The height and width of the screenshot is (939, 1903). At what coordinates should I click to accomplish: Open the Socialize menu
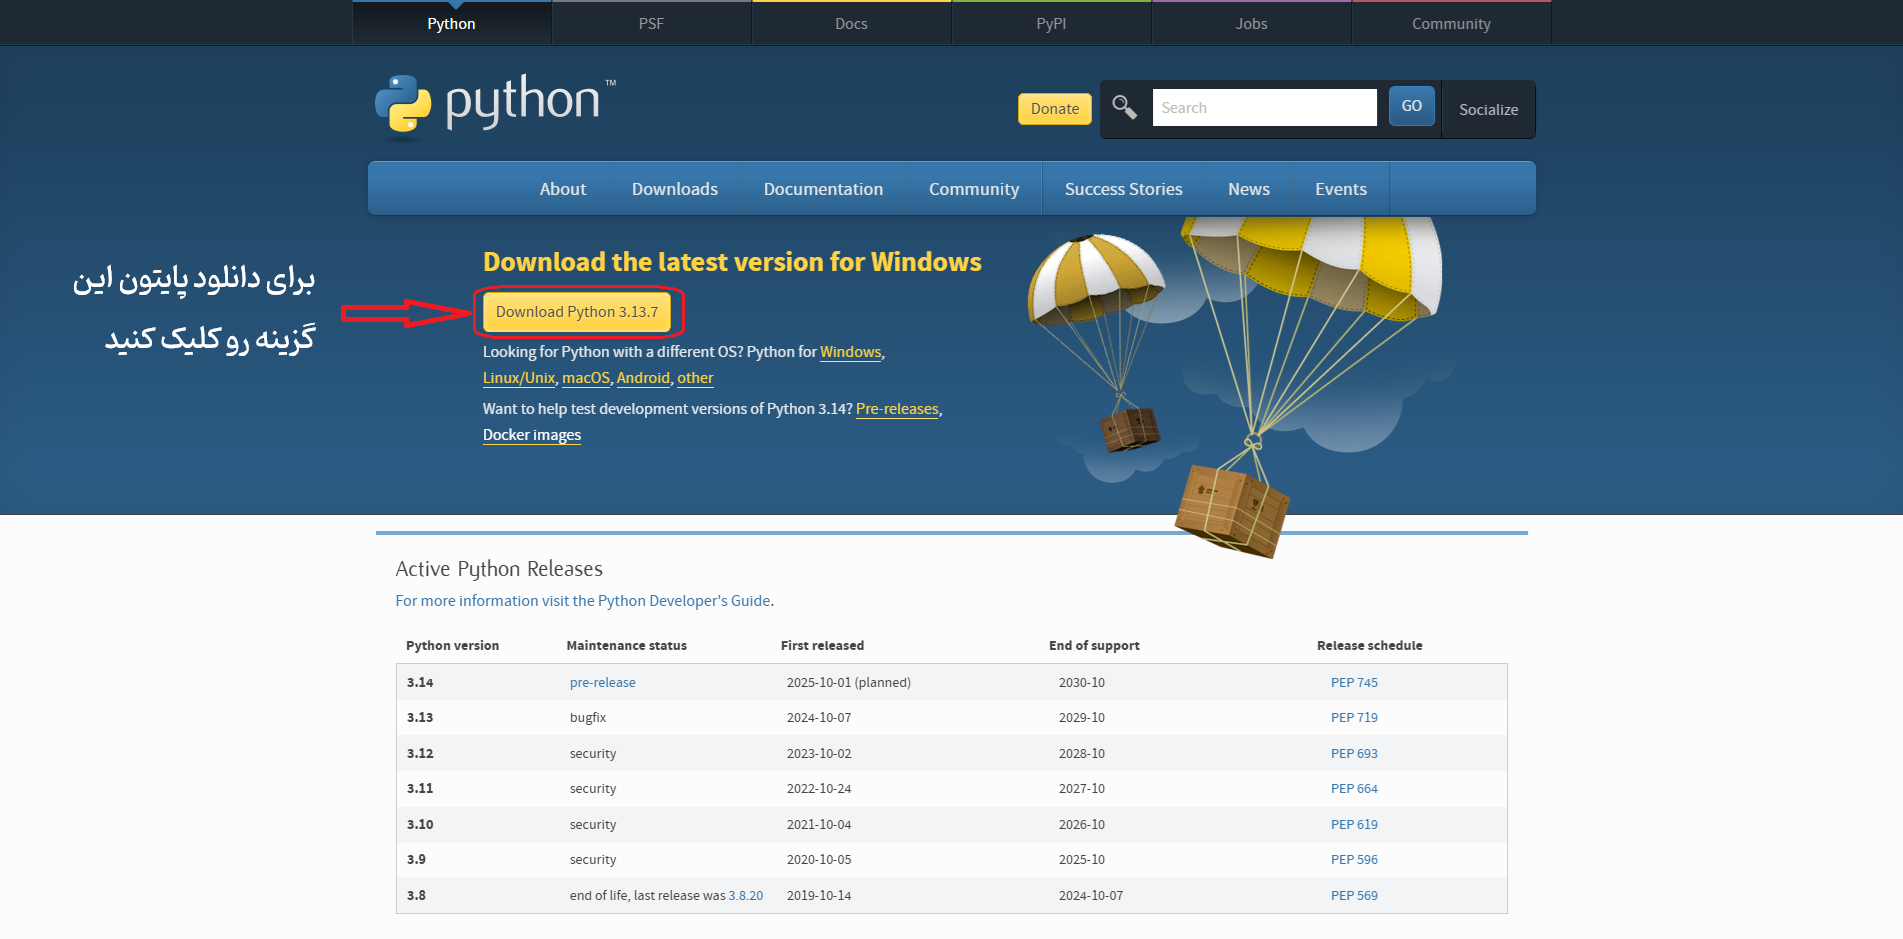pyautogui.click(x=1488, y=109)
